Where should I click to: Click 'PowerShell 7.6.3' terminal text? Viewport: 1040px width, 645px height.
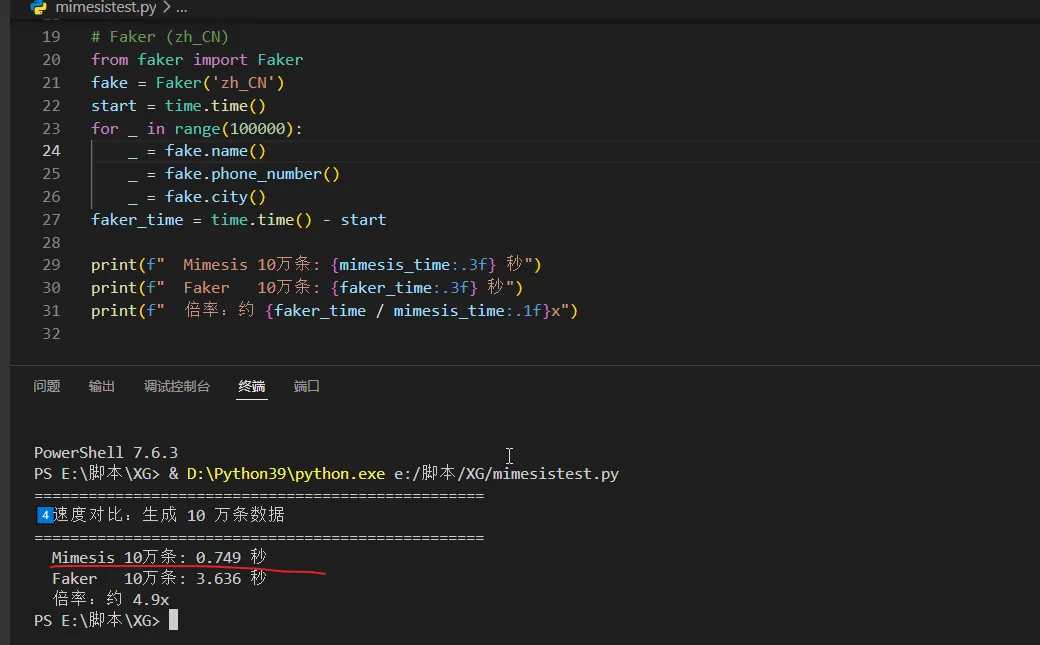tap(106, 453)
